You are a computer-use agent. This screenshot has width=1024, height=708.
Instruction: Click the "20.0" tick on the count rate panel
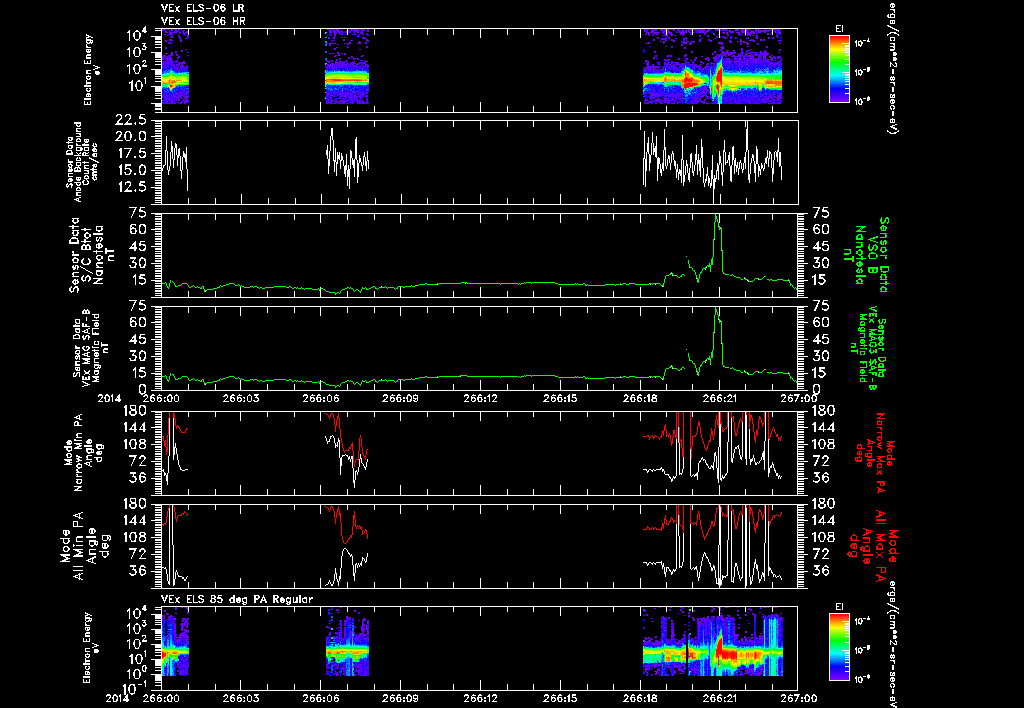[x=131, y=137]
